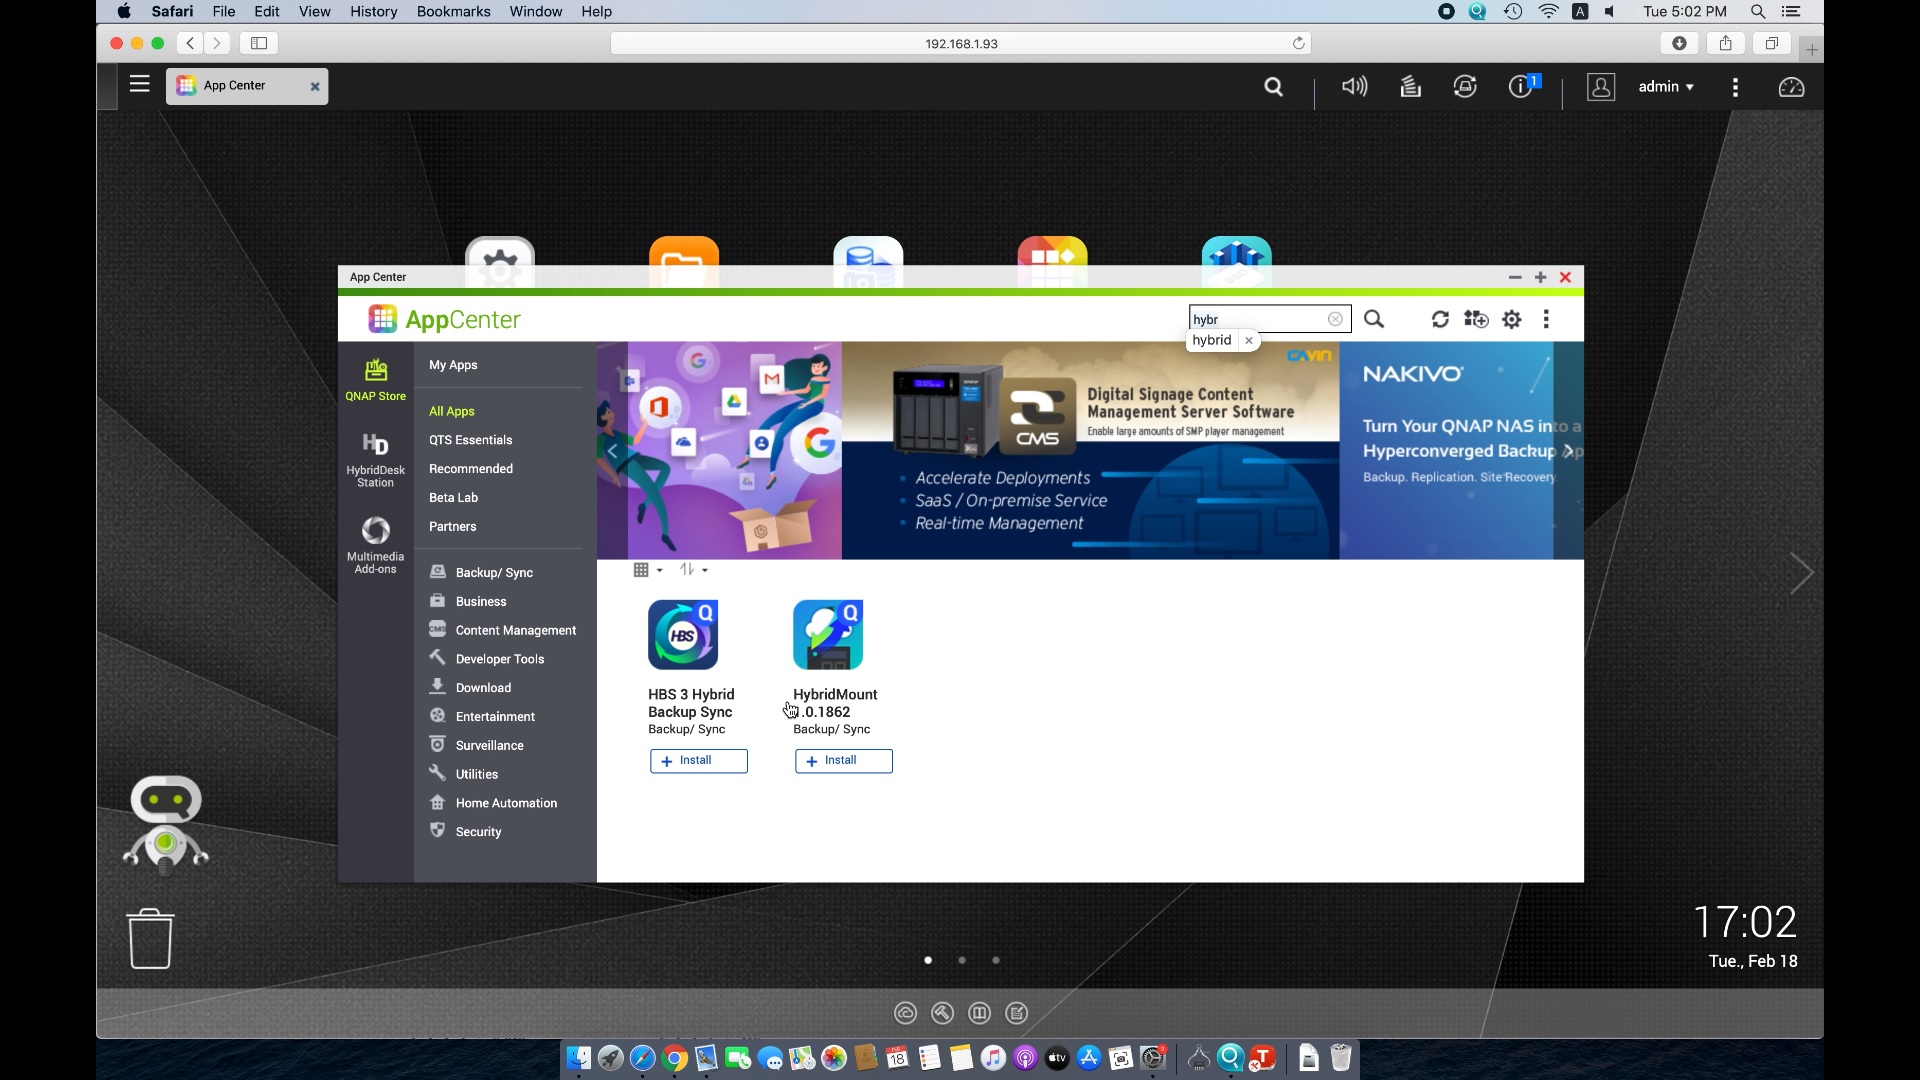1920x1080 pixels.
Task: Open Surveillance category
Action: pos(476,745)
